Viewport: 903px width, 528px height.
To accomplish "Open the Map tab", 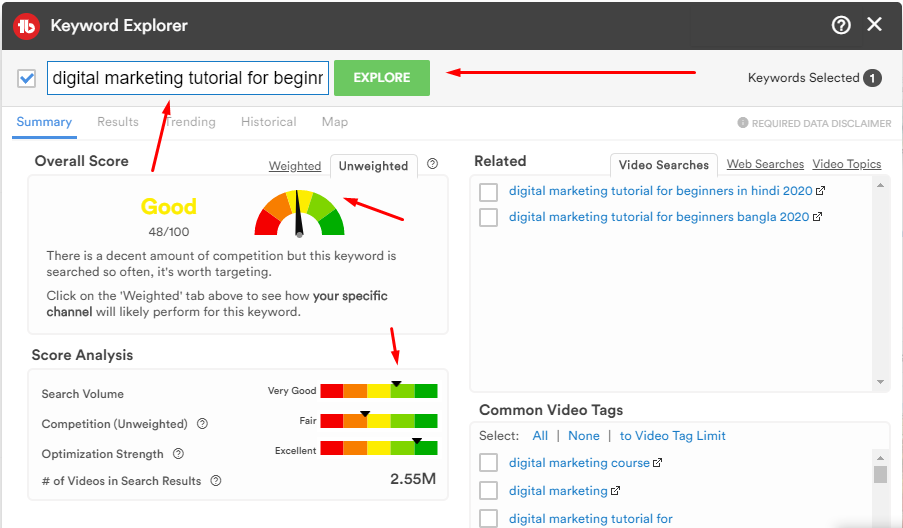I will [x=335, y=122].
